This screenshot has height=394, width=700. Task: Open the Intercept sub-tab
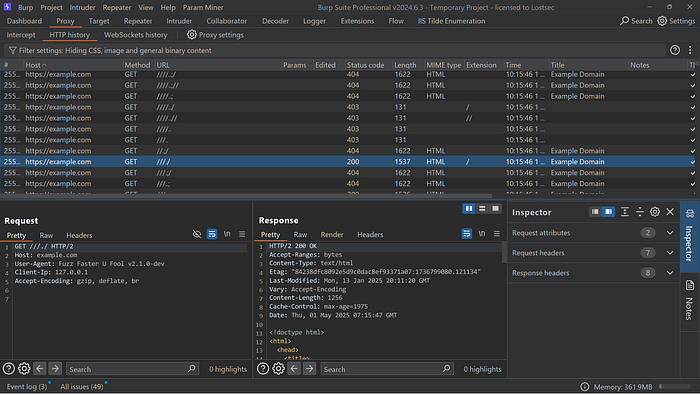click(x=21, y=35)
